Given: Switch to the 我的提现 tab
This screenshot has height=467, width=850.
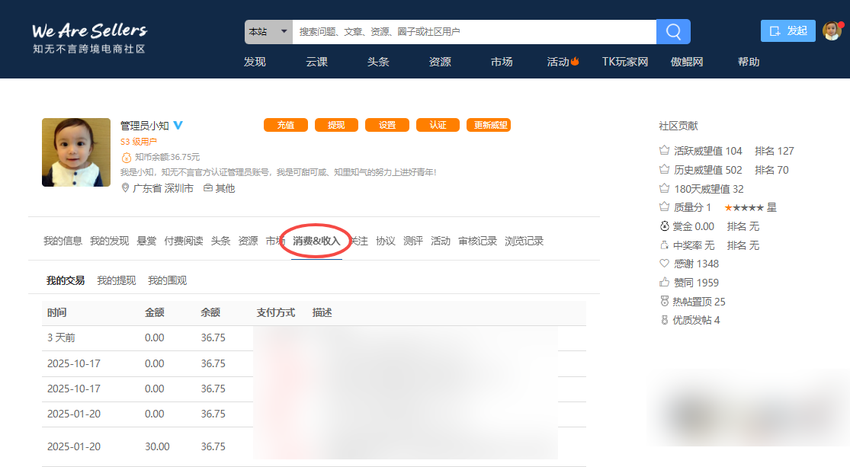Looking at the screenshot, I should tap(116, 280).
